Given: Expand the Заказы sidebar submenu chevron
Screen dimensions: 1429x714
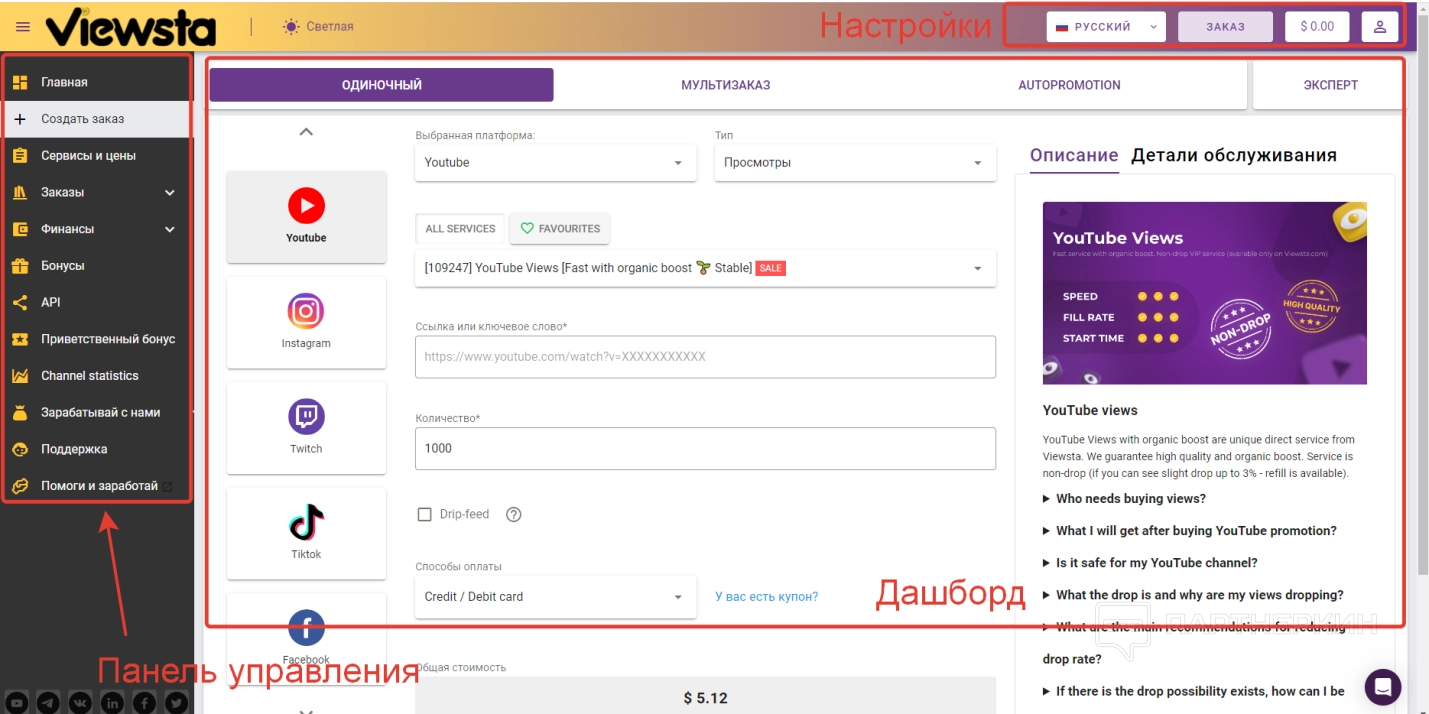Looking at the screenshot, I should [x=169, y=193].
